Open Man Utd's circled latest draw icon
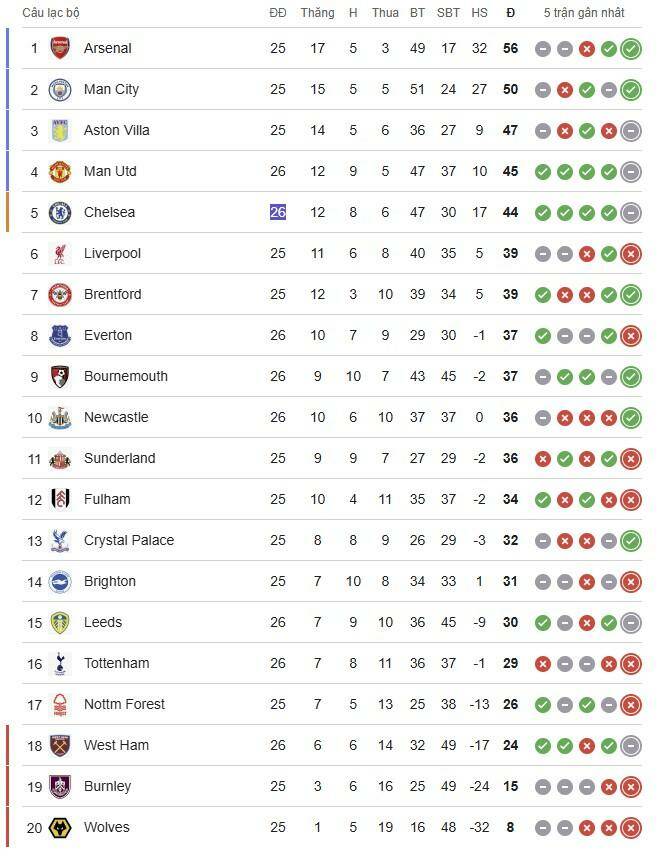Viewport: 665px width, 859px height. click(x=630, y=171)
